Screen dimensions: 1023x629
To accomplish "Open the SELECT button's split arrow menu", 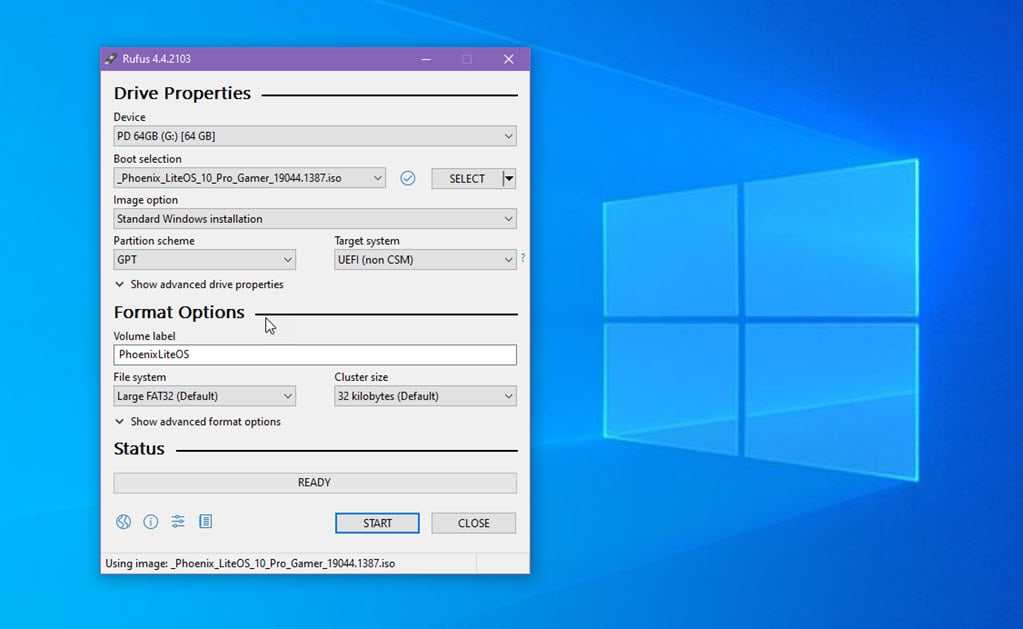I will click(x=509, y=178).
